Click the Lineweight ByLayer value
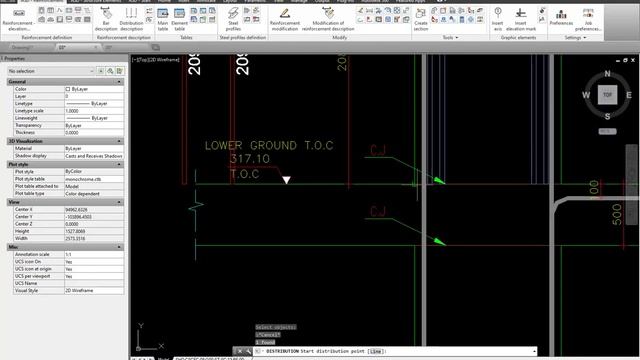The image size is (640, 360). pos(94,118)
